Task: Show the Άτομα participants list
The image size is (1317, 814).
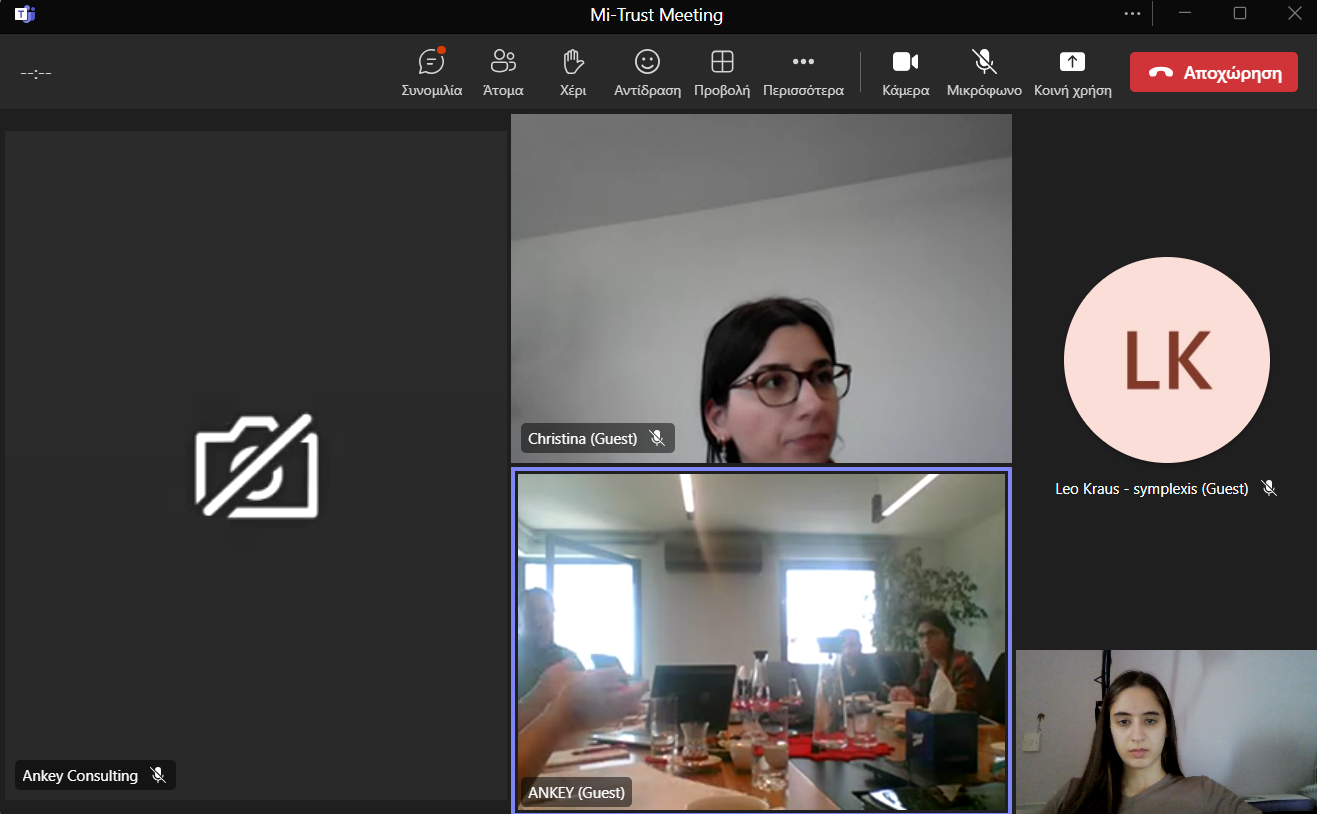Action: 503,63
